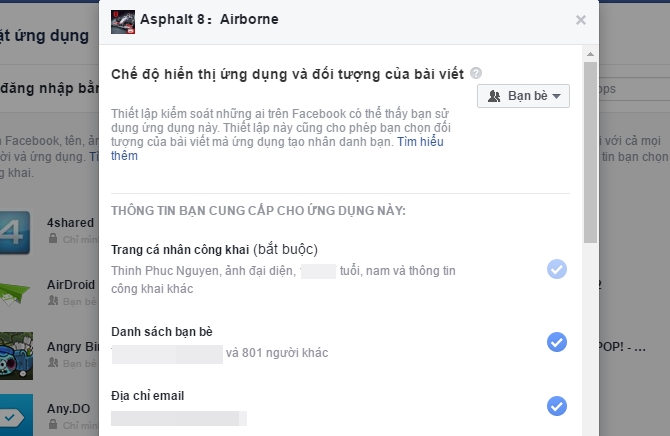
Task: Click the Asphalt 8 app icon in dialog header
Action: click(121, 19)
